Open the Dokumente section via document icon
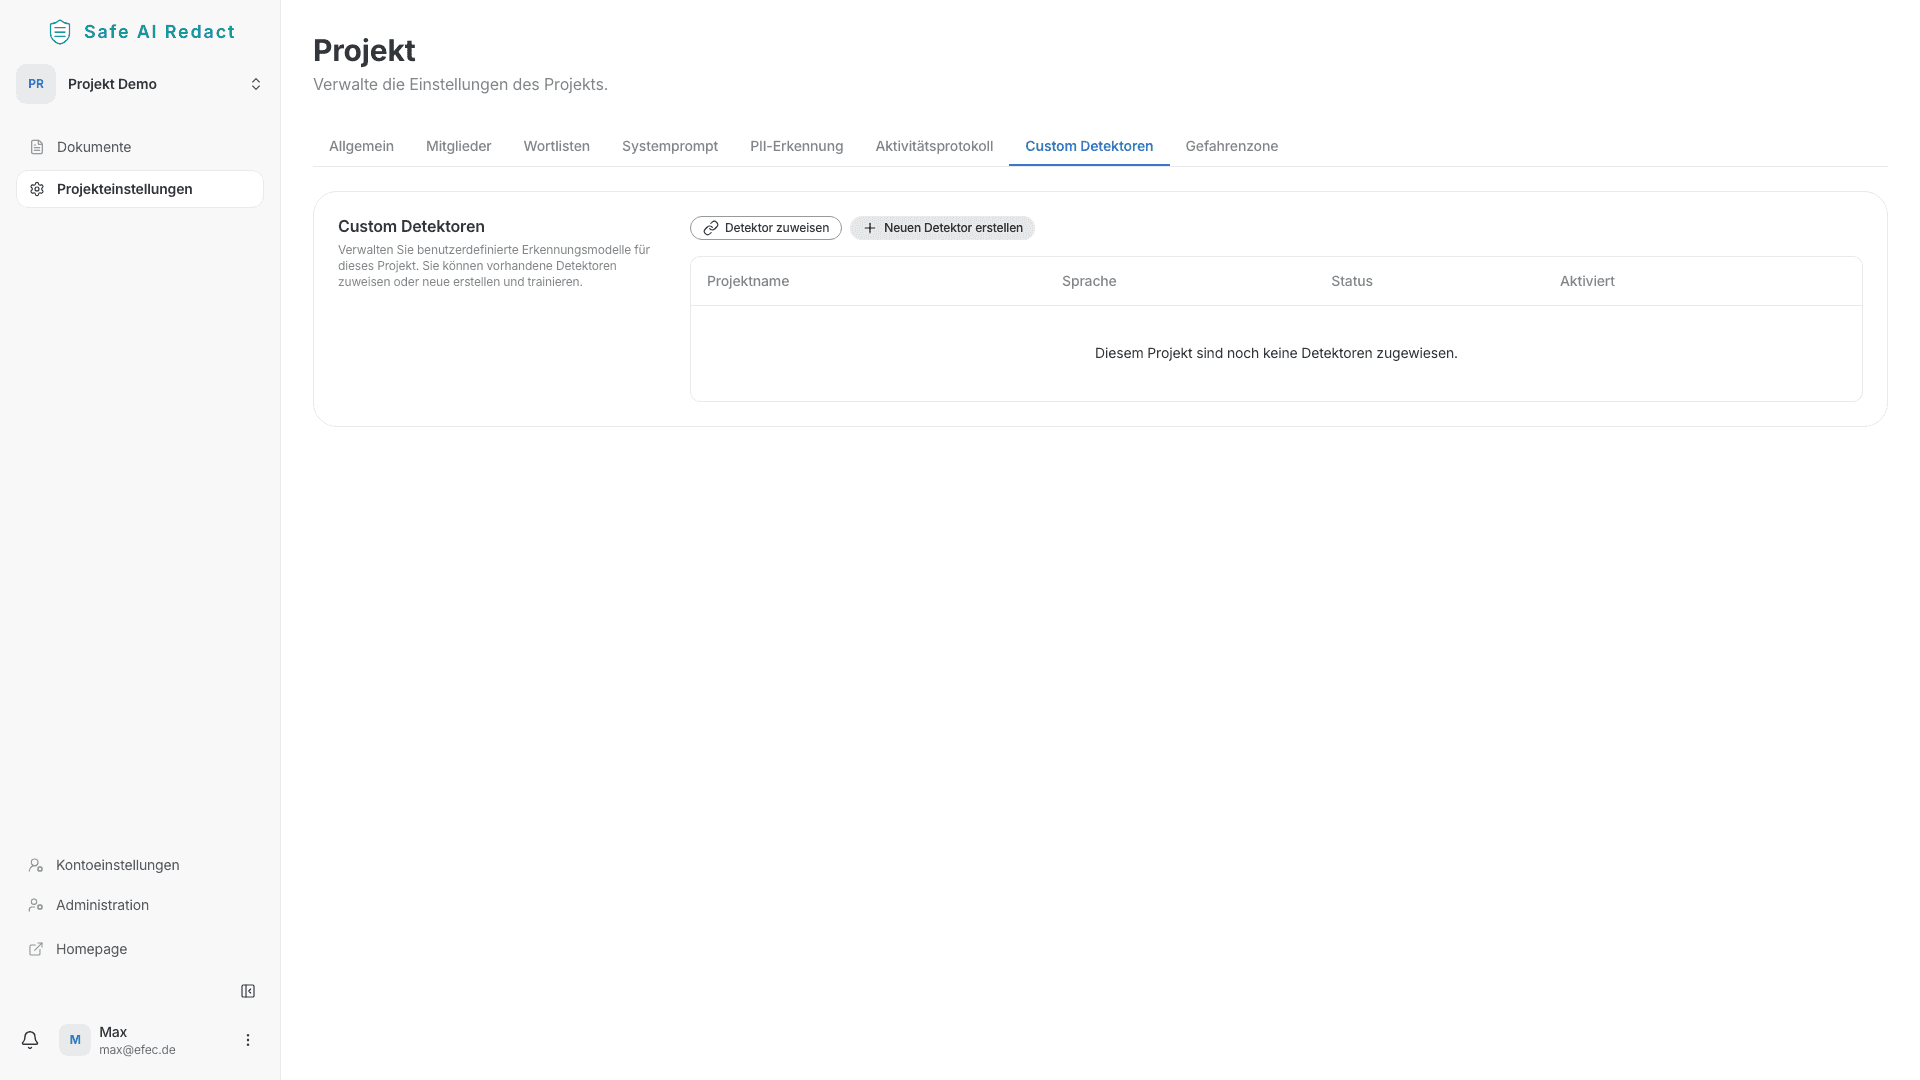The height and width of the screenshot is (1080, 1920). [37, 147]
